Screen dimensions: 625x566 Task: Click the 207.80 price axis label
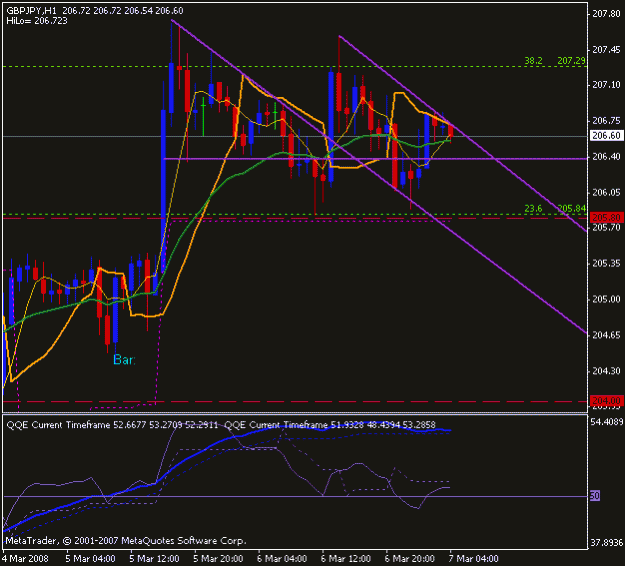(x=606, y=14)
